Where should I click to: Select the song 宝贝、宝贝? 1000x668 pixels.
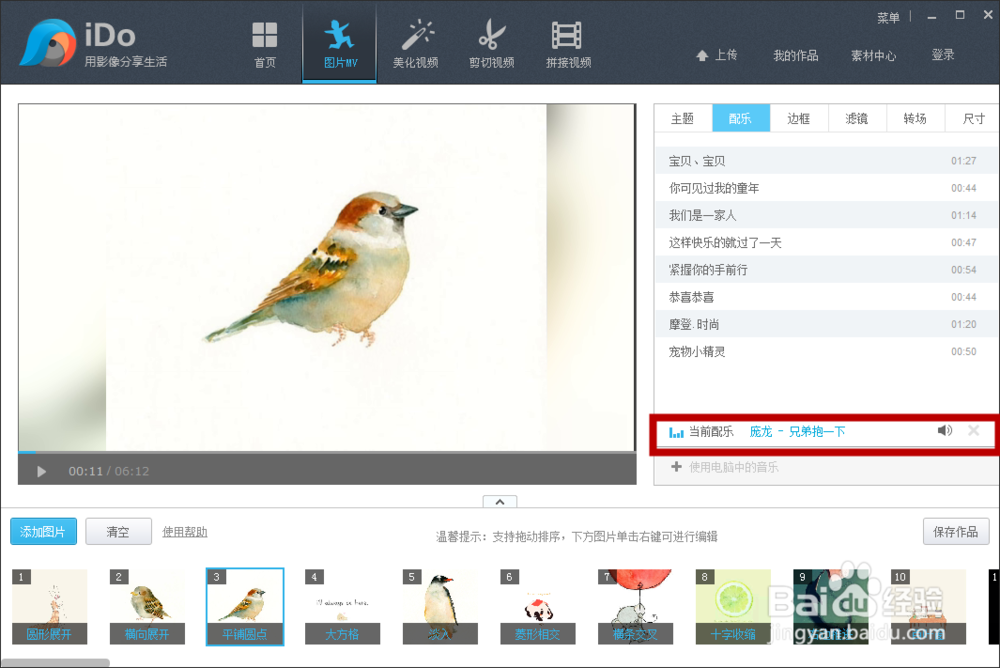click(x=827, y=161)
